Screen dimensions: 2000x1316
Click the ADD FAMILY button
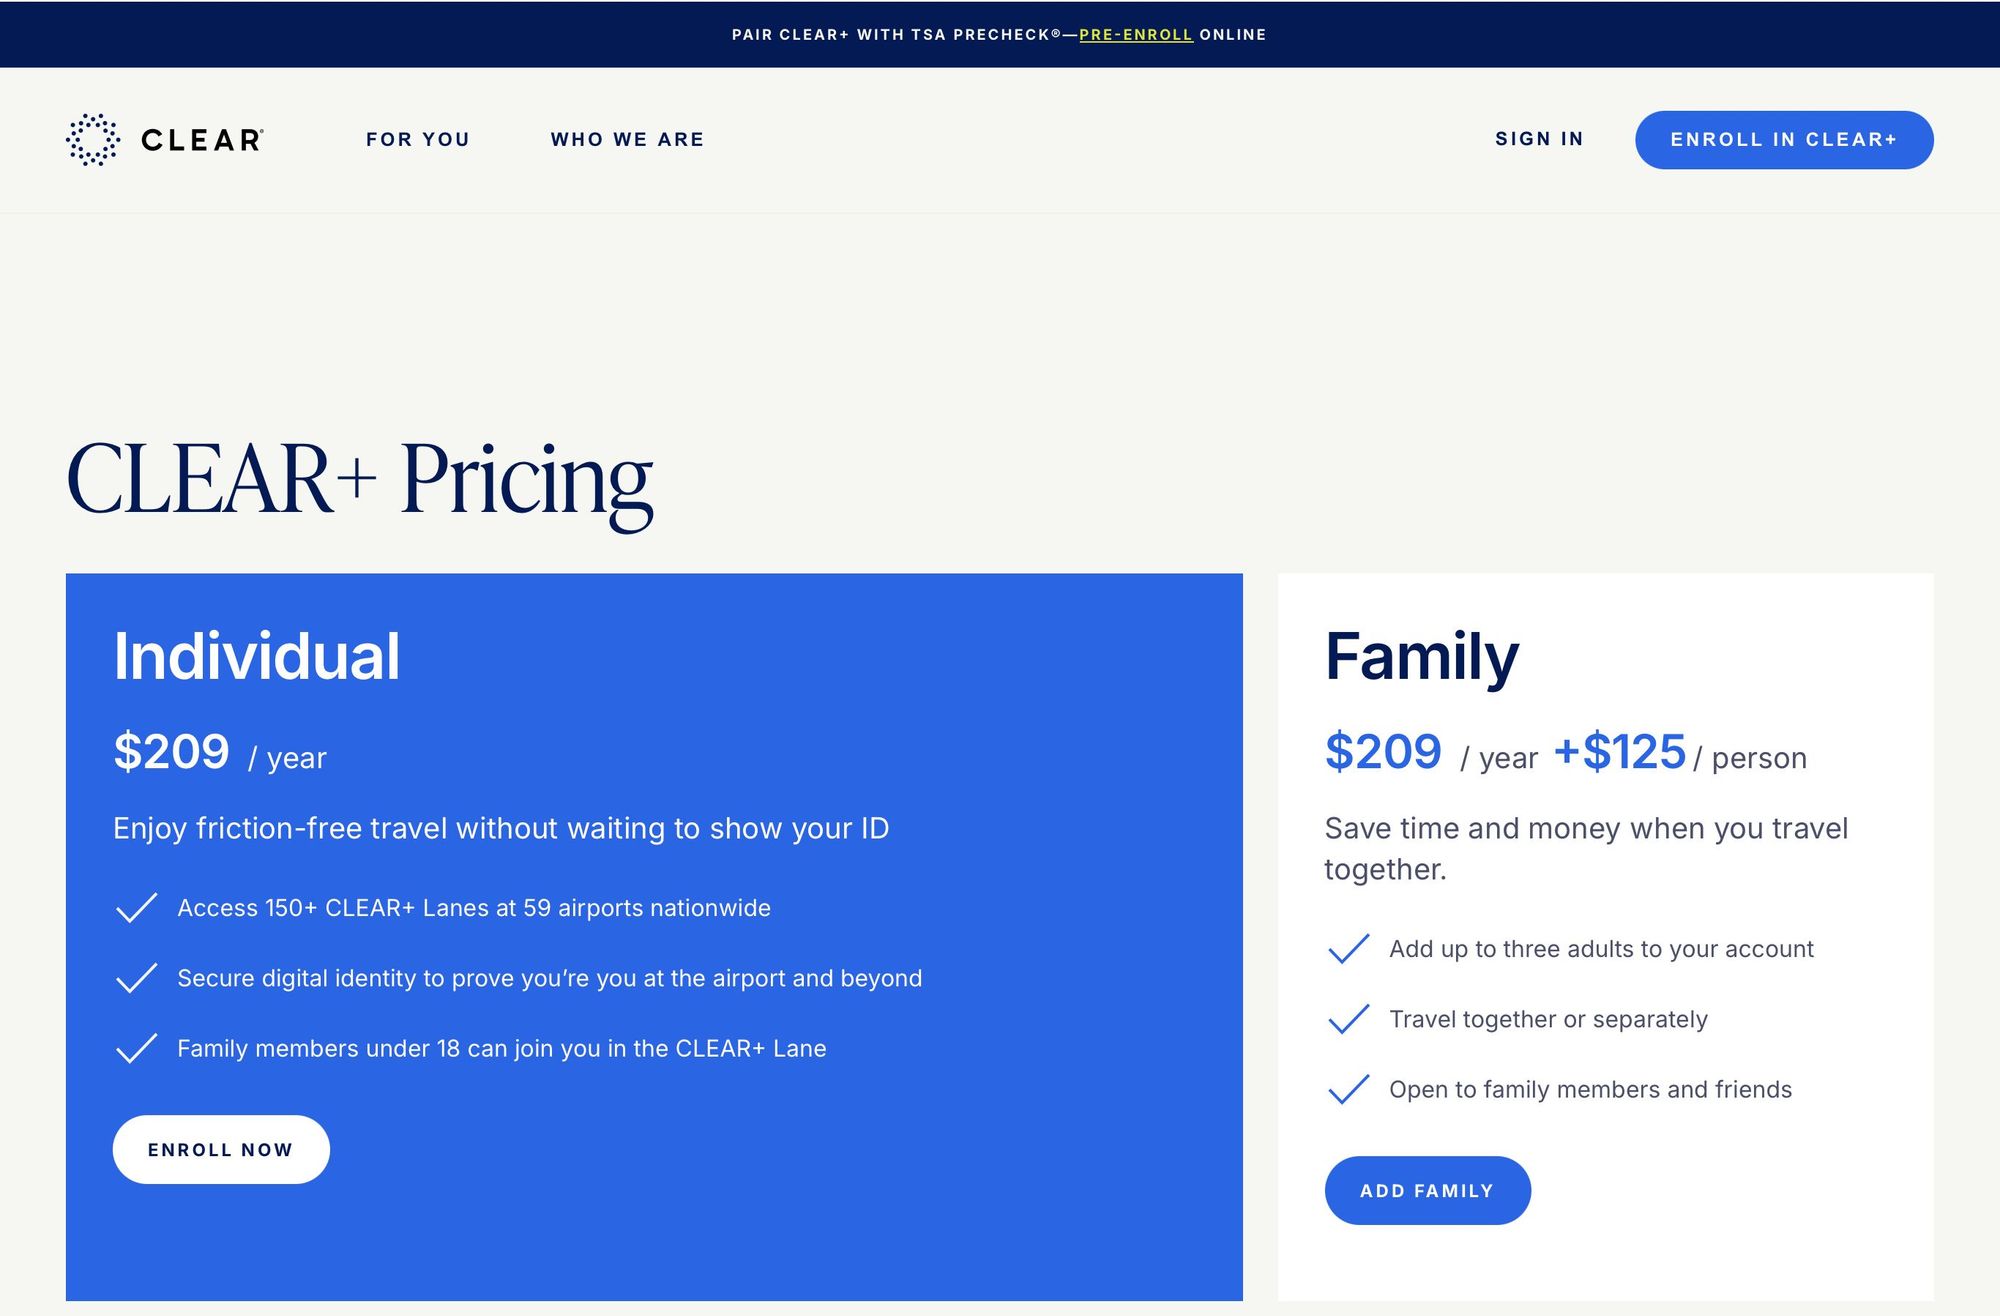coord(1427,1191)
